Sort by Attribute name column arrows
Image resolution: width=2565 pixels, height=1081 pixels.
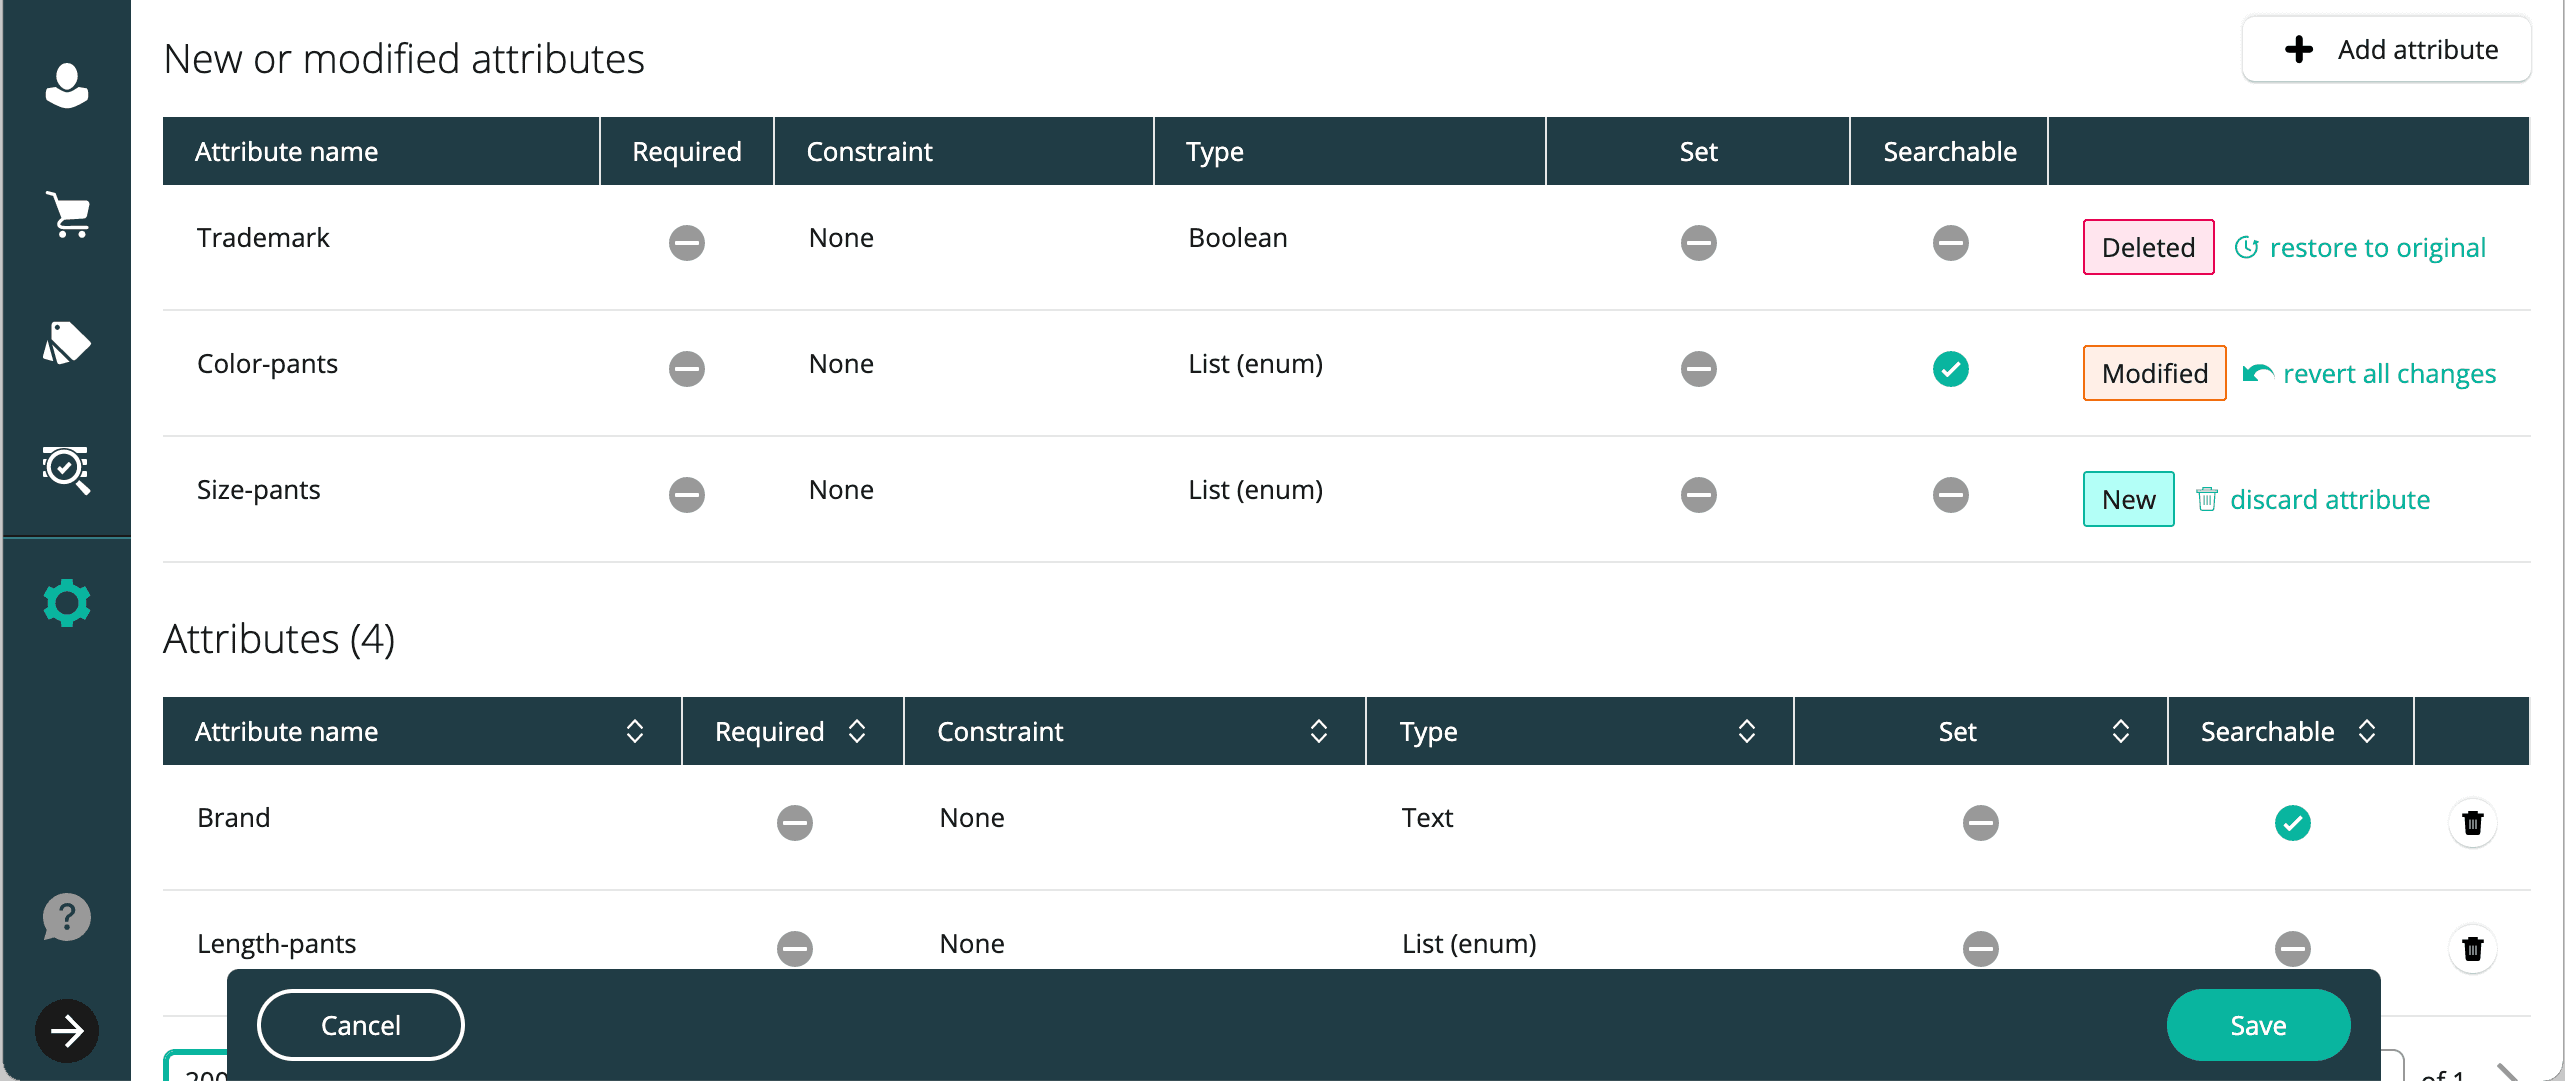(x=634, y=731)
